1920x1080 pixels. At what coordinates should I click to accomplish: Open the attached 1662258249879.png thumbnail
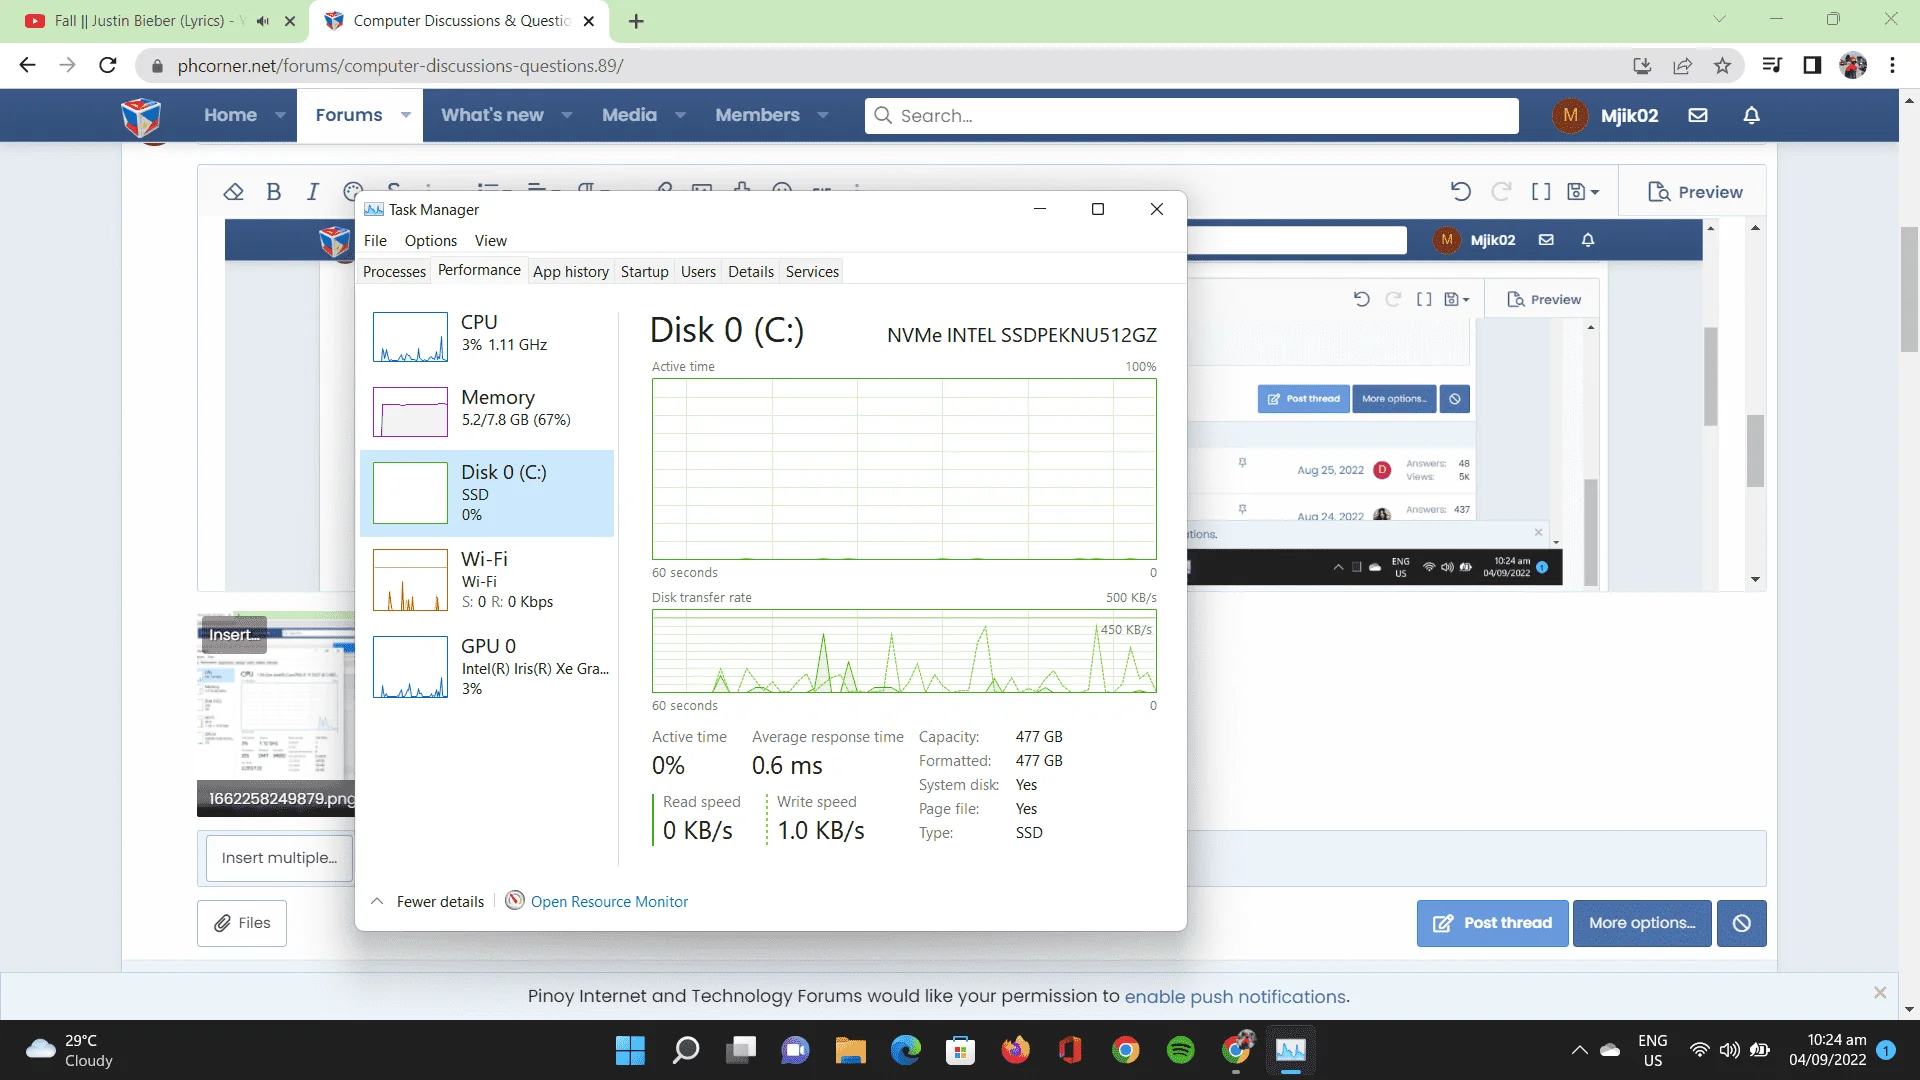[x=276, y=714]
